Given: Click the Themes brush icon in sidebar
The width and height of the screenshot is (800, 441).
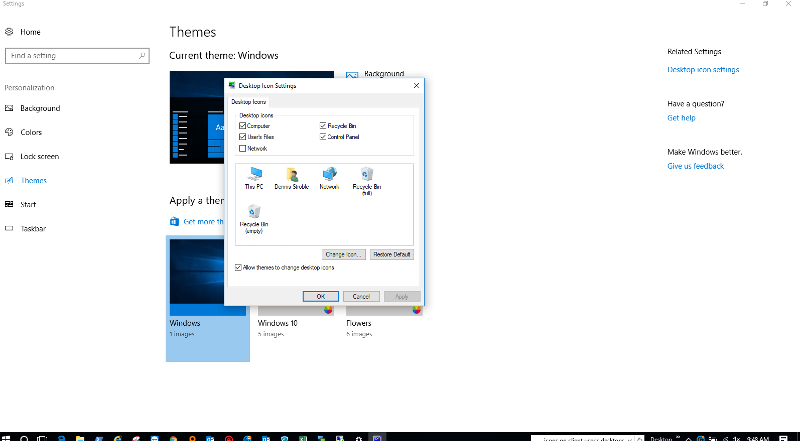Looking at the screenshot, I should [x=9, y=180].
